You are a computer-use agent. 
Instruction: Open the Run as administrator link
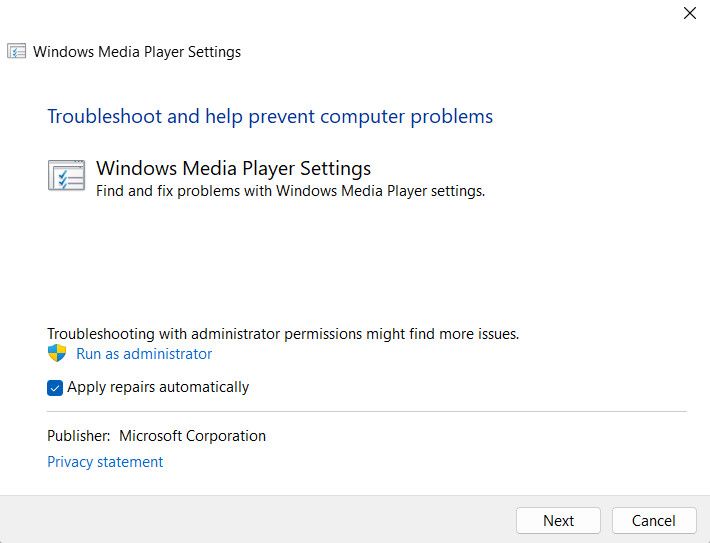coord(144,354)
